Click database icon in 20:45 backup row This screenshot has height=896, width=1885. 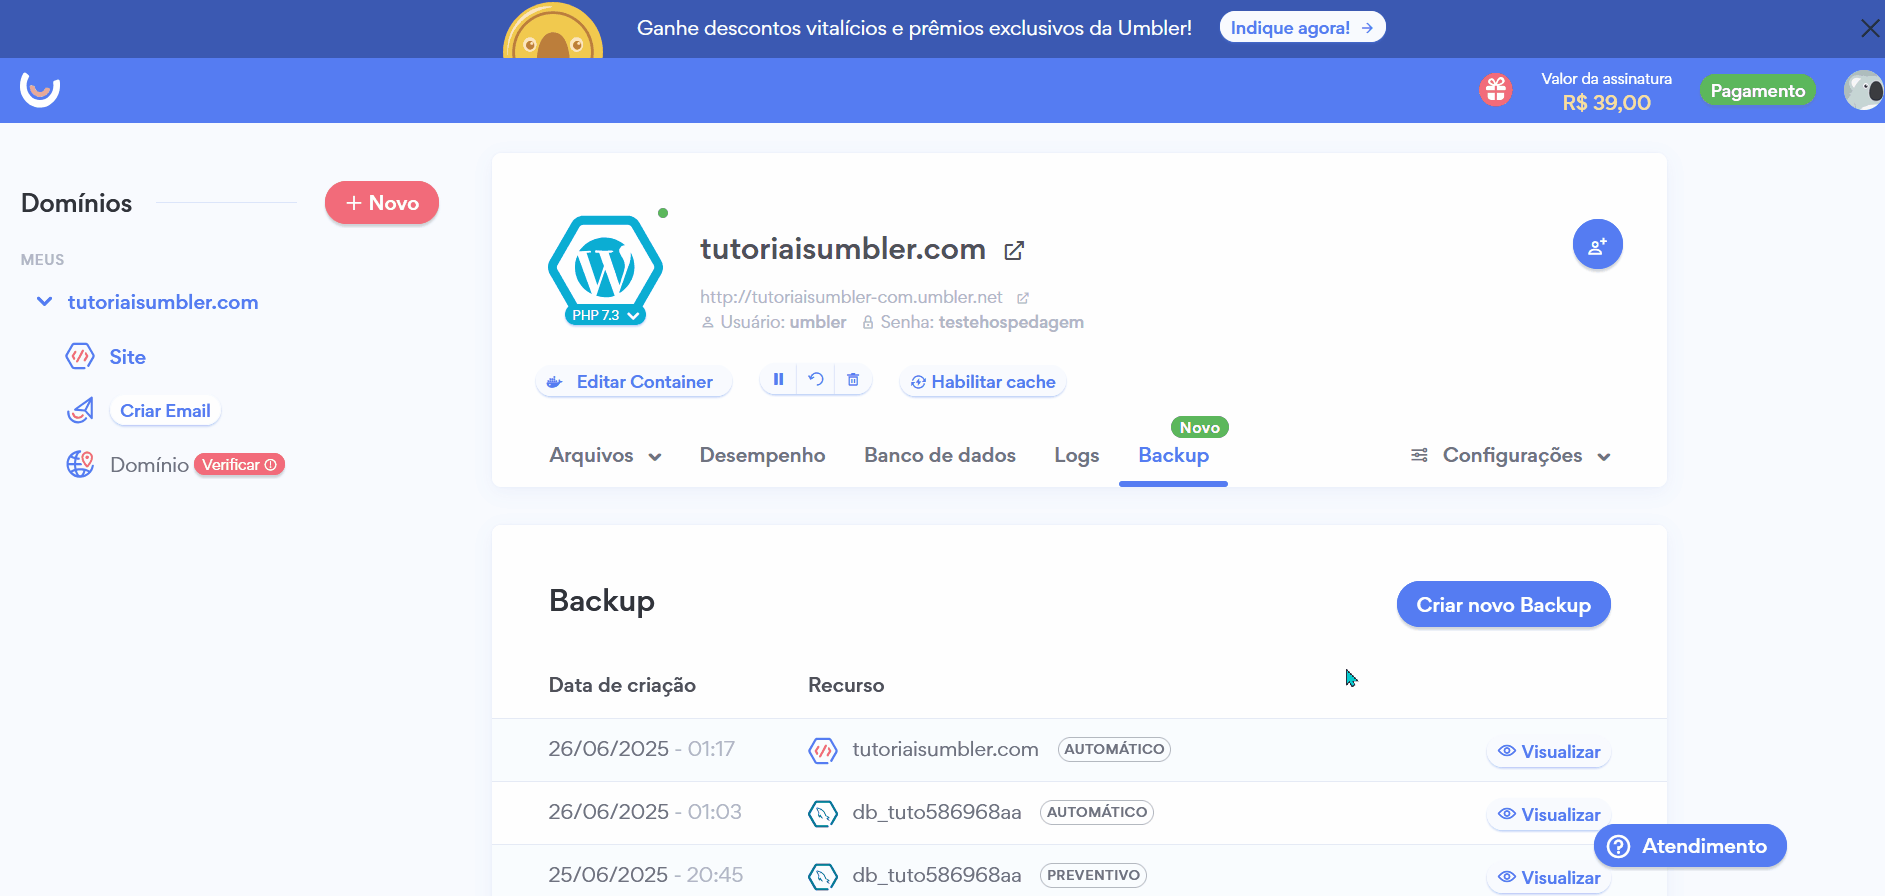[x=822, y=876]
